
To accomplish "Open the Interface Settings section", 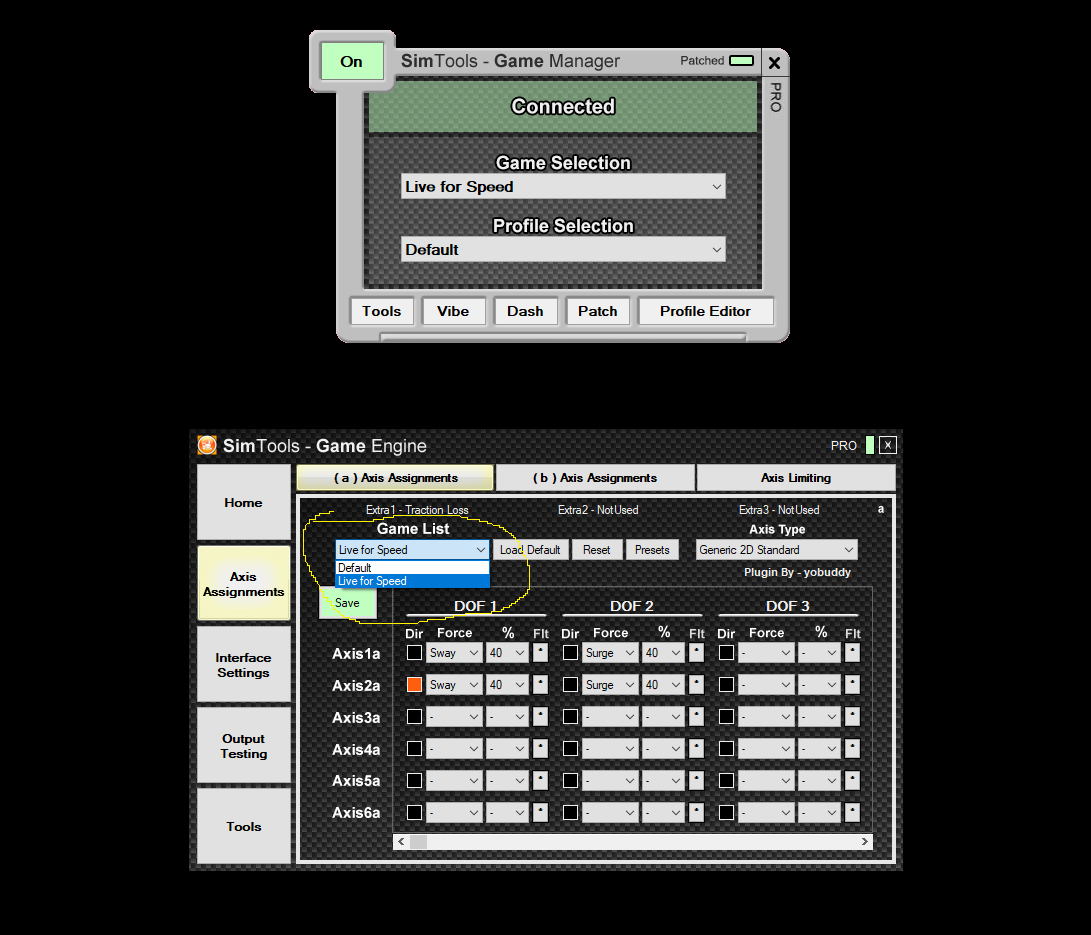I will [x=243, y=665].
